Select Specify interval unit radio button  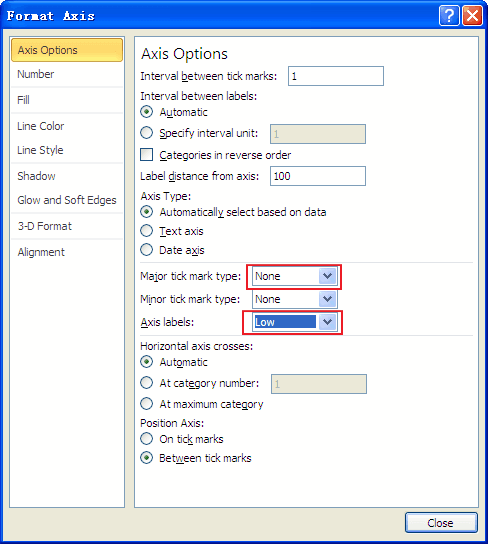tap(146, 133)
